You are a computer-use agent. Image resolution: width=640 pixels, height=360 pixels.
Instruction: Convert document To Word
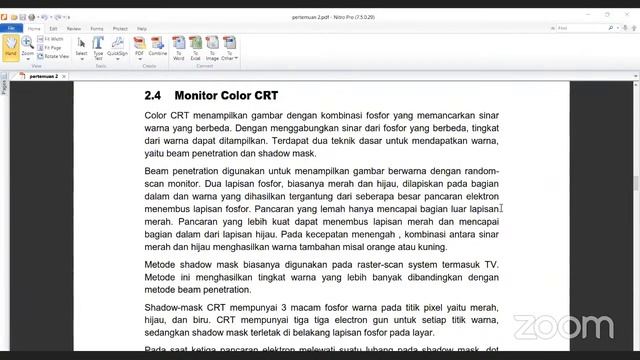click(x=178, y=48)
